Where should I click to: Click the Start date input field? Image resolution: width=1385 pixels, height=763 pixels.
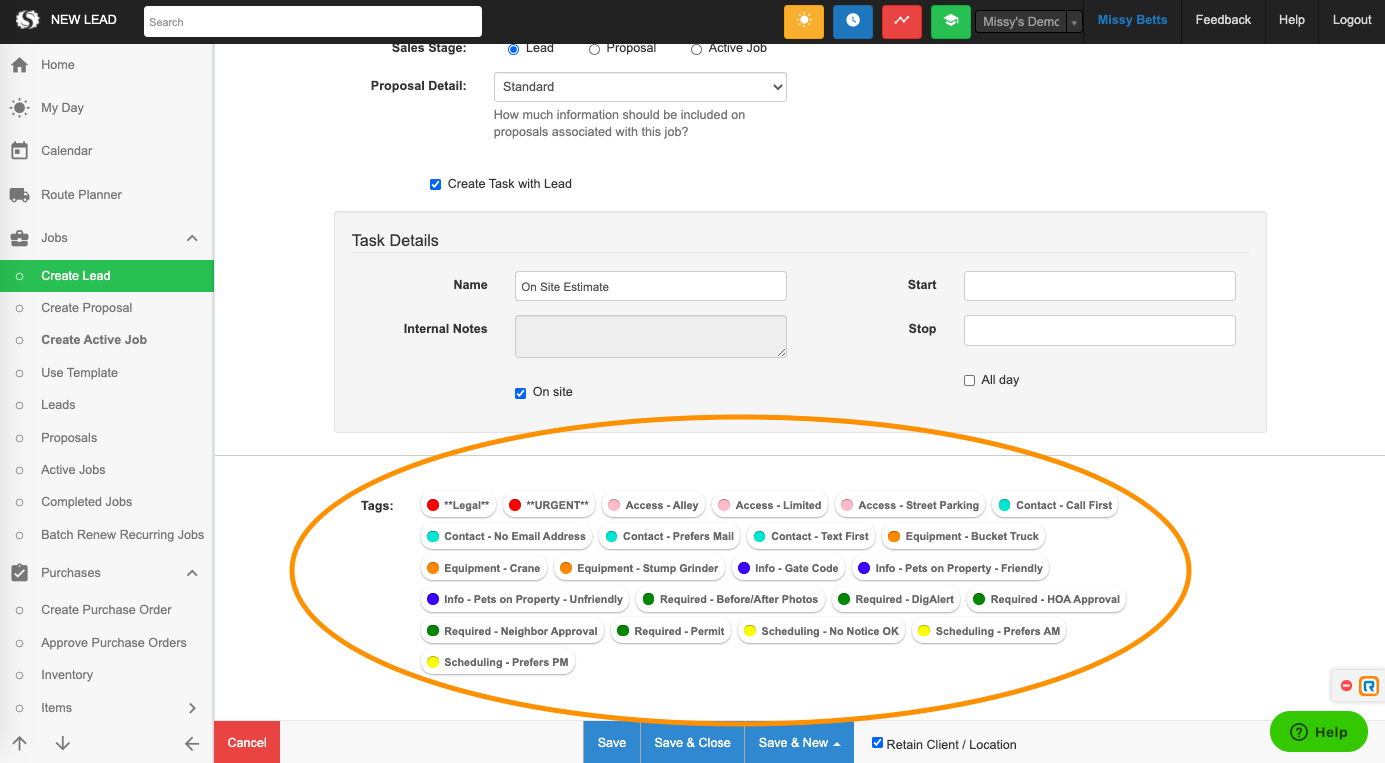pyautogui.click(x=1100, y=286)
